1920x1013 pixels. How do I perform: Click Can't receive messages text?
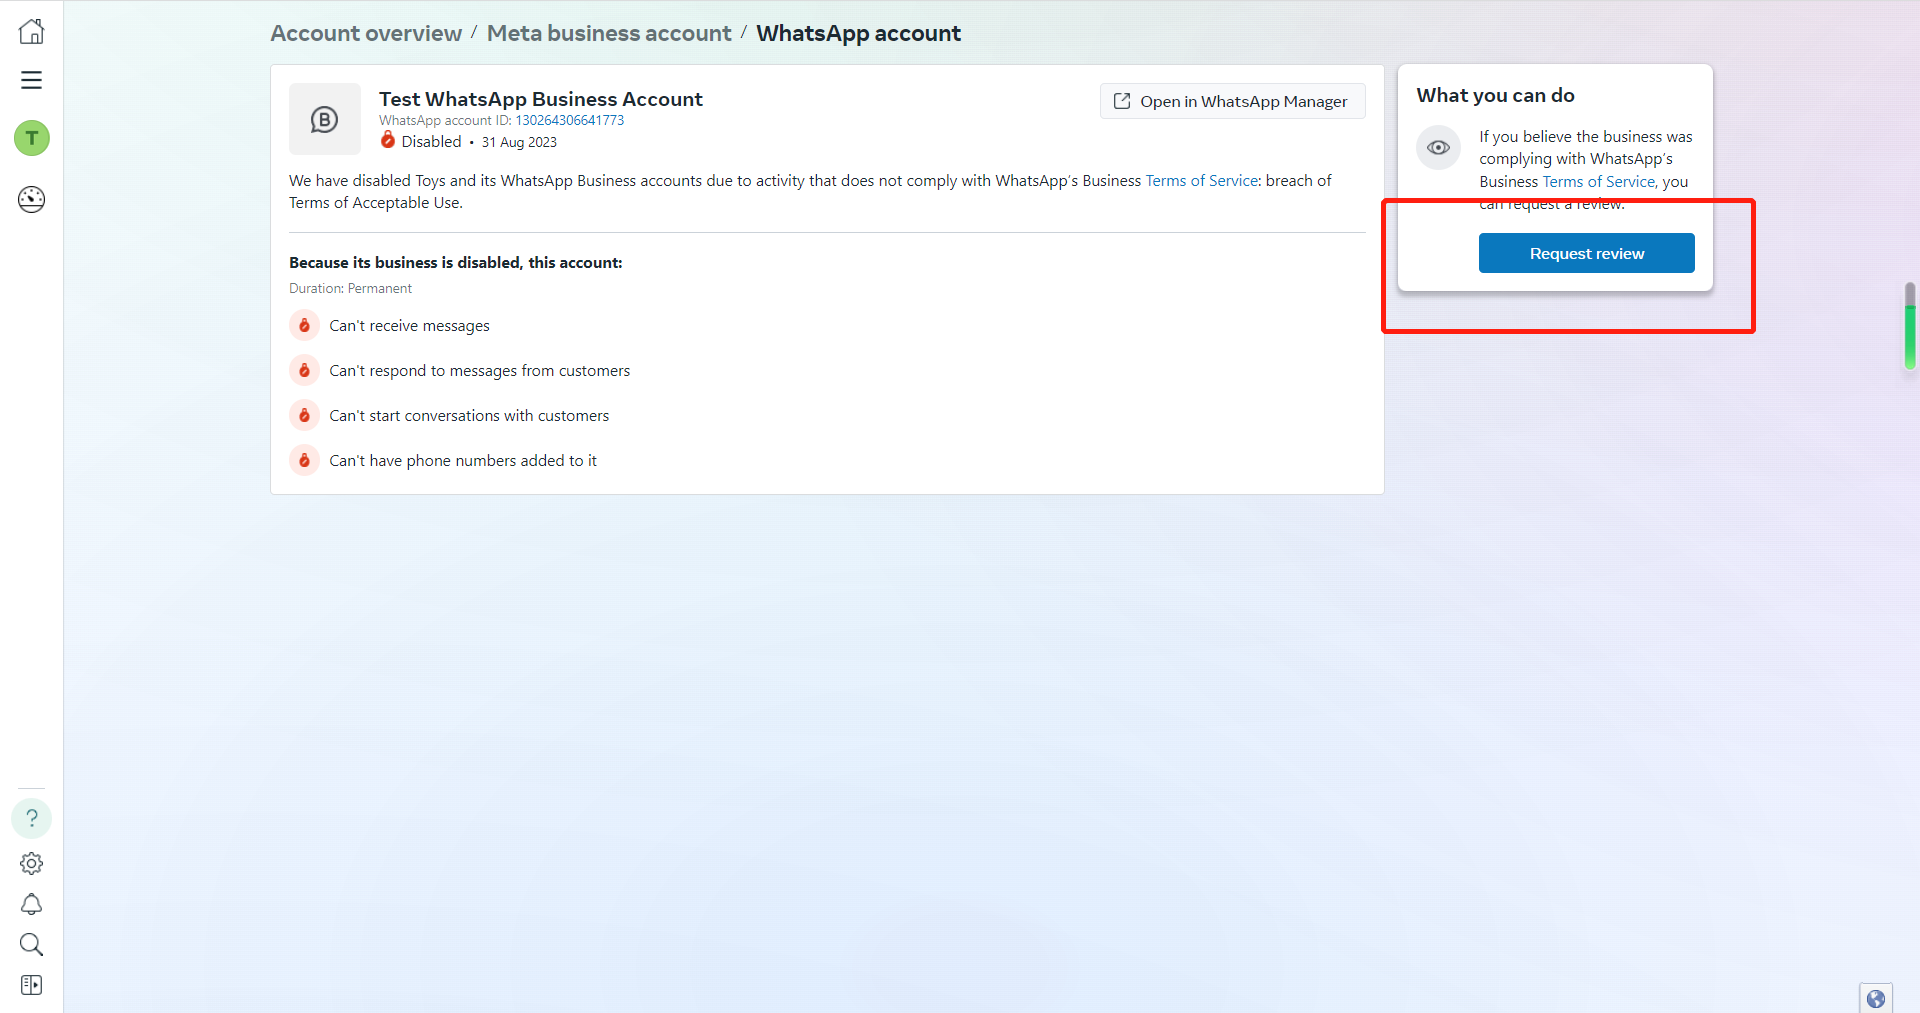[x=409, y=326]
